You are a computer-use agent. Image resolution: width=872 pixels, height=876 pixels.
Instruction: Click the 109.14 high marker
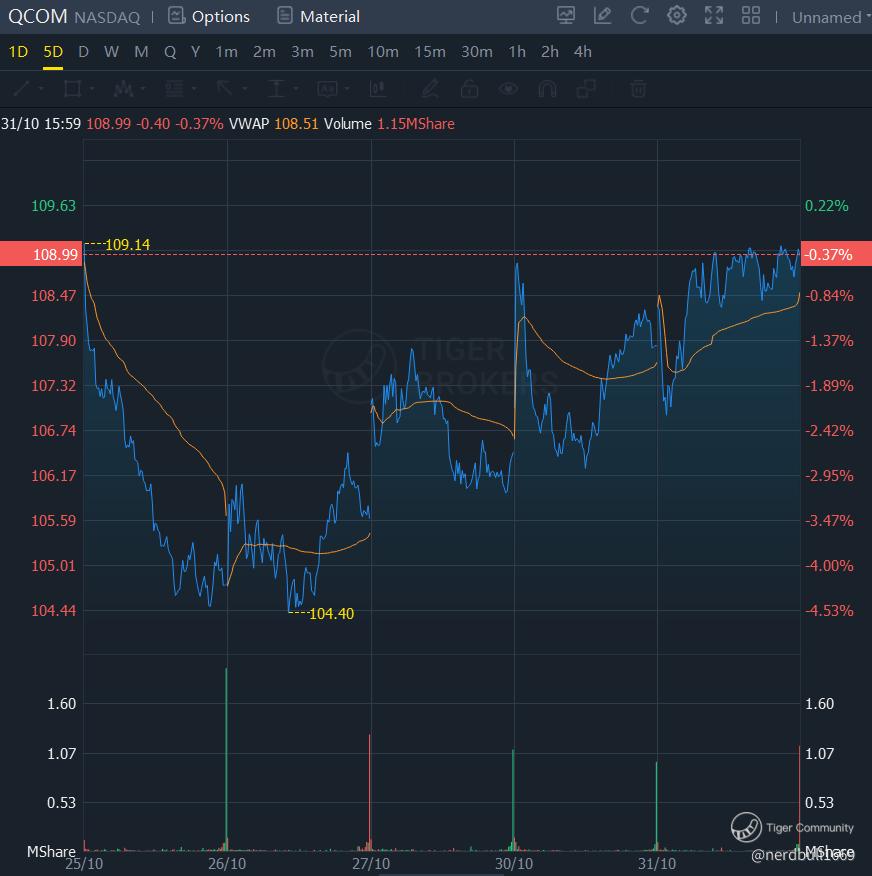tap(127, 245)
